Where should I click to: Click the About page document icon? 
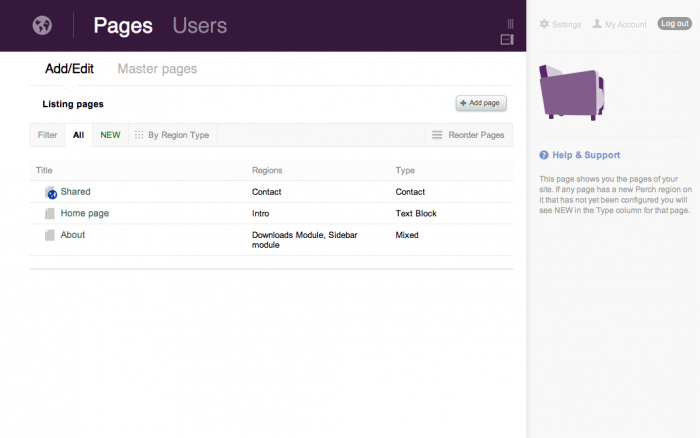click(50, 235)
